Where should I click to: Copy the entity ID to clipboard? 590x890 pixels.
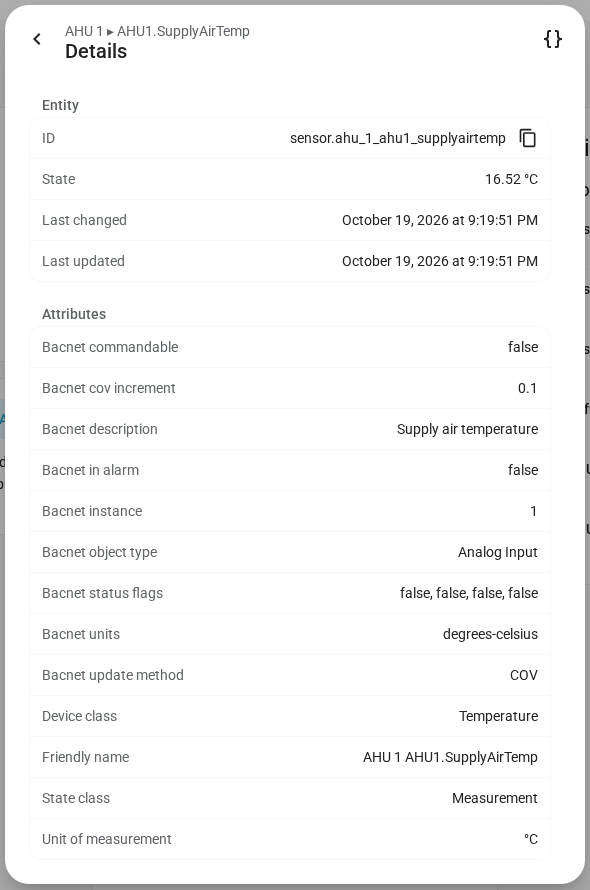pos(528,138)
